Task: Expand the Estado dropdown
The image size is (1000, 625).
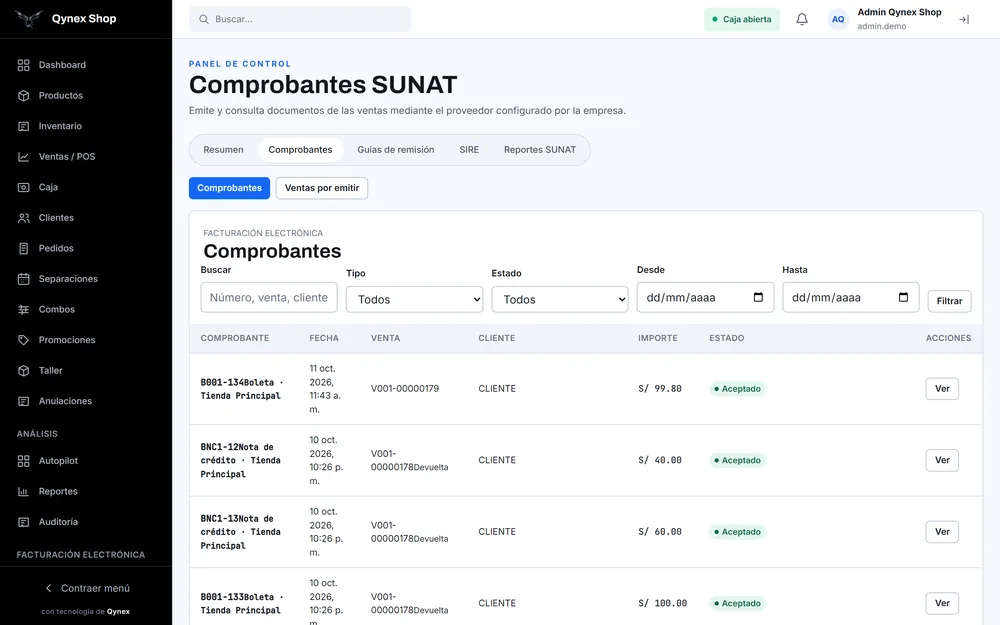Action: 560,300
